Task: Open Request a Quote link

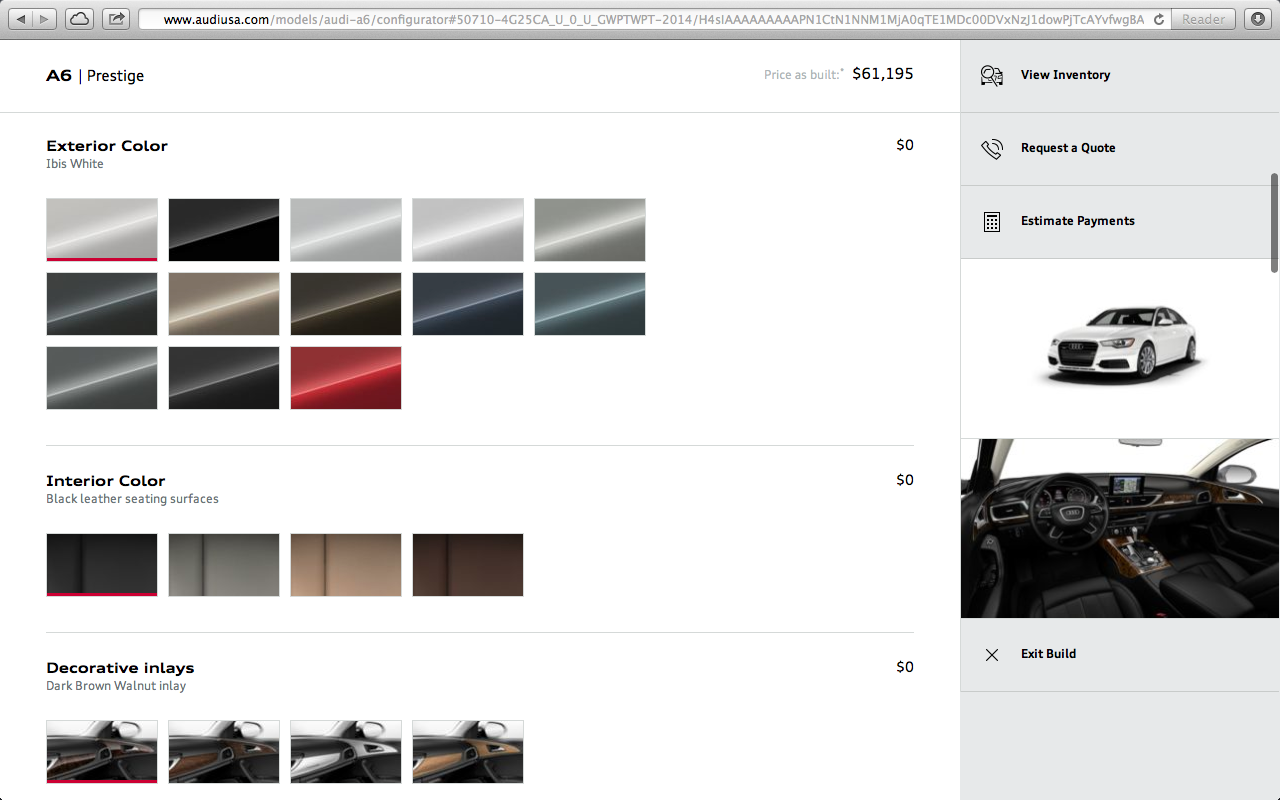Action: point(1068,148)
